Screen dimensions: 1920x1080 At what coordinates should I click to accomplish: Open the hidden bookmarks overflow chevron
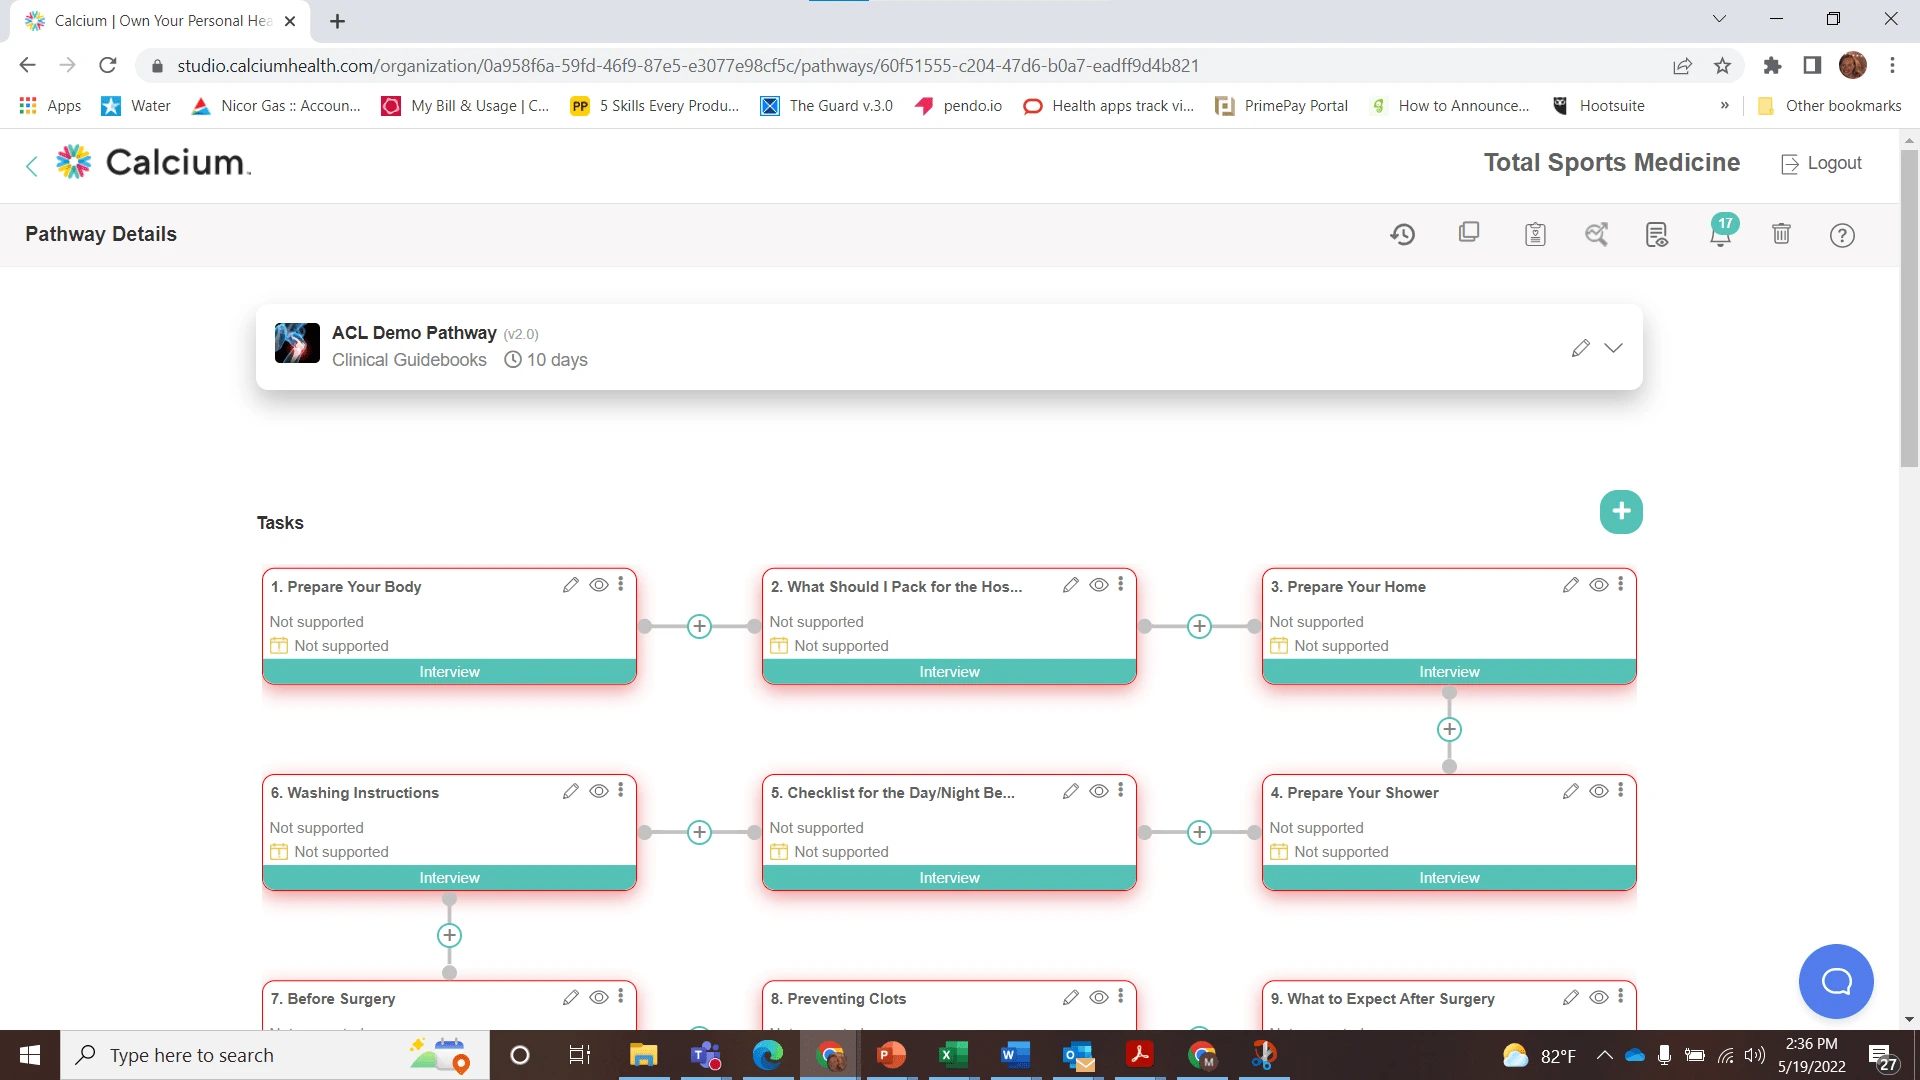[1725, 105]
